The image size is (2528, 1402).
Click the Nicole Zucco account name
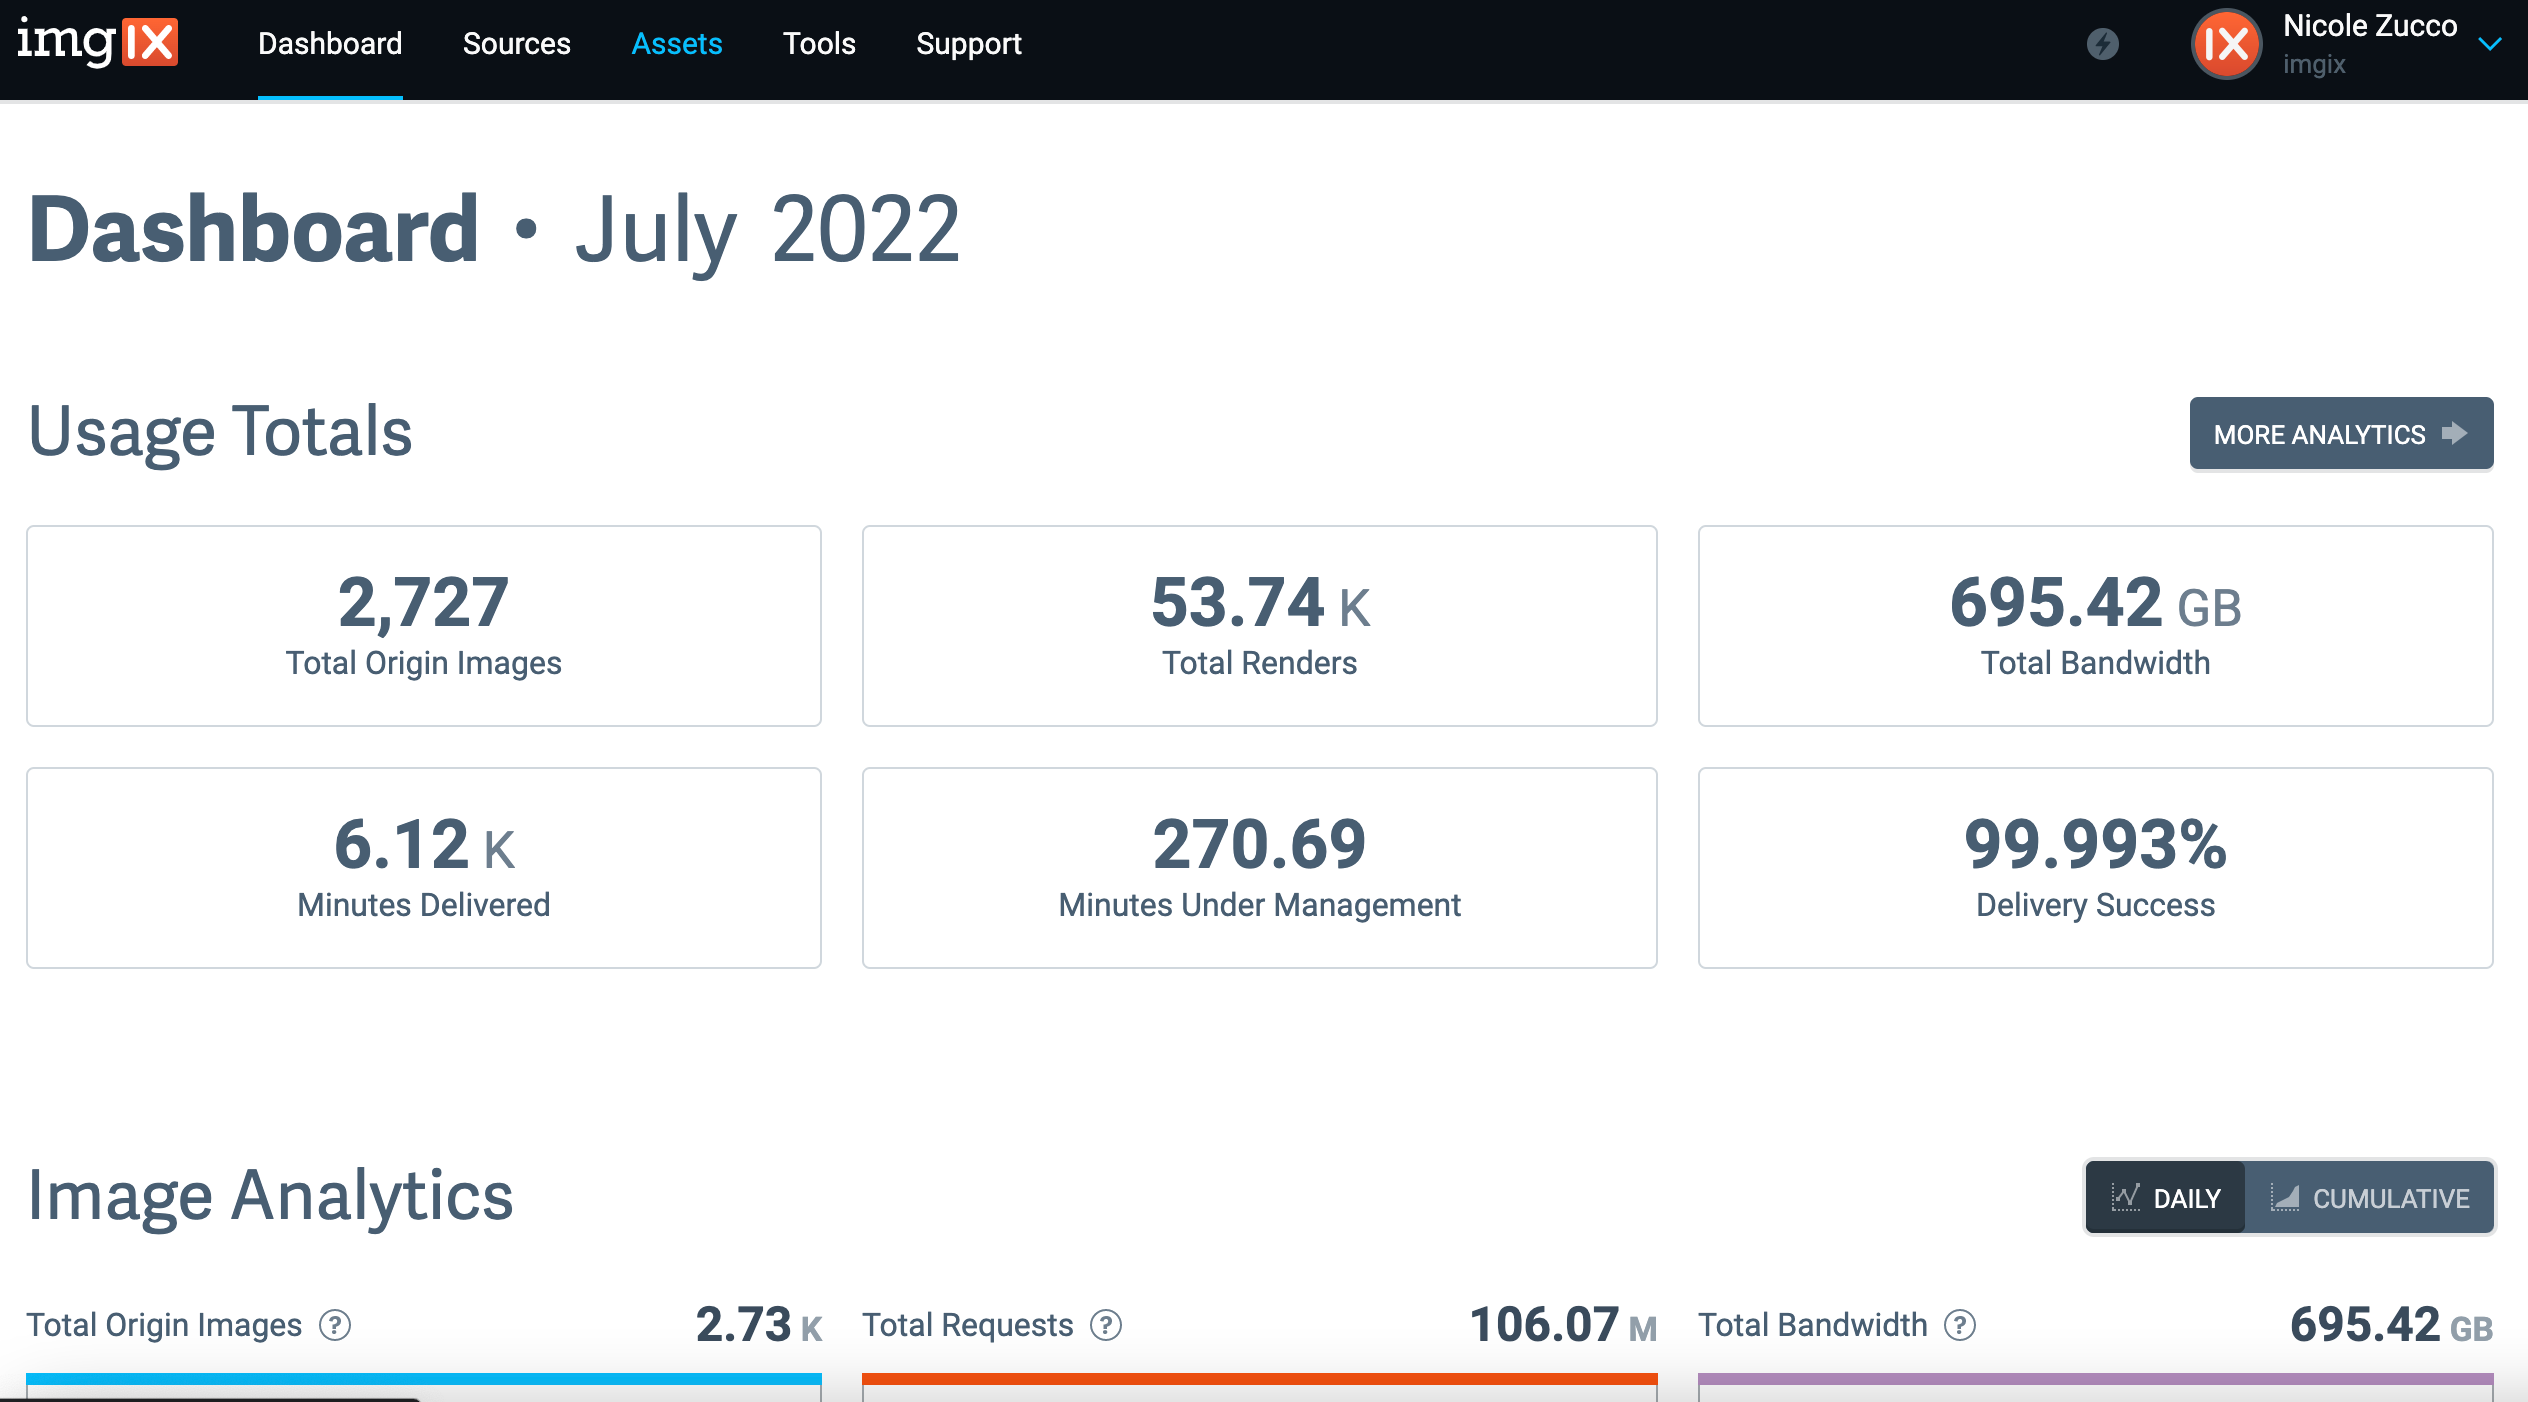[2370, 25]
